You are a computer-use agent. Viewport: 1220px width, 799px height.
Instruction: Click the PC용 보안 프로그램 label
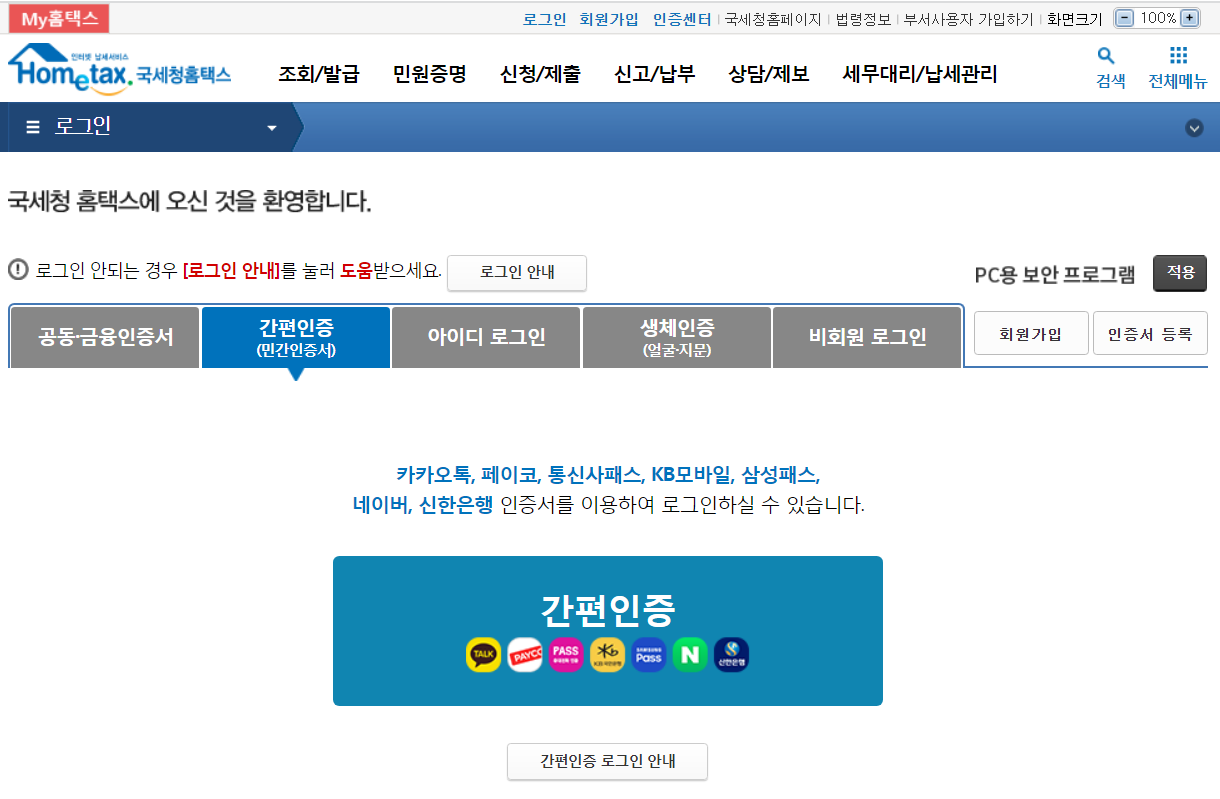tap(1055, 275)
